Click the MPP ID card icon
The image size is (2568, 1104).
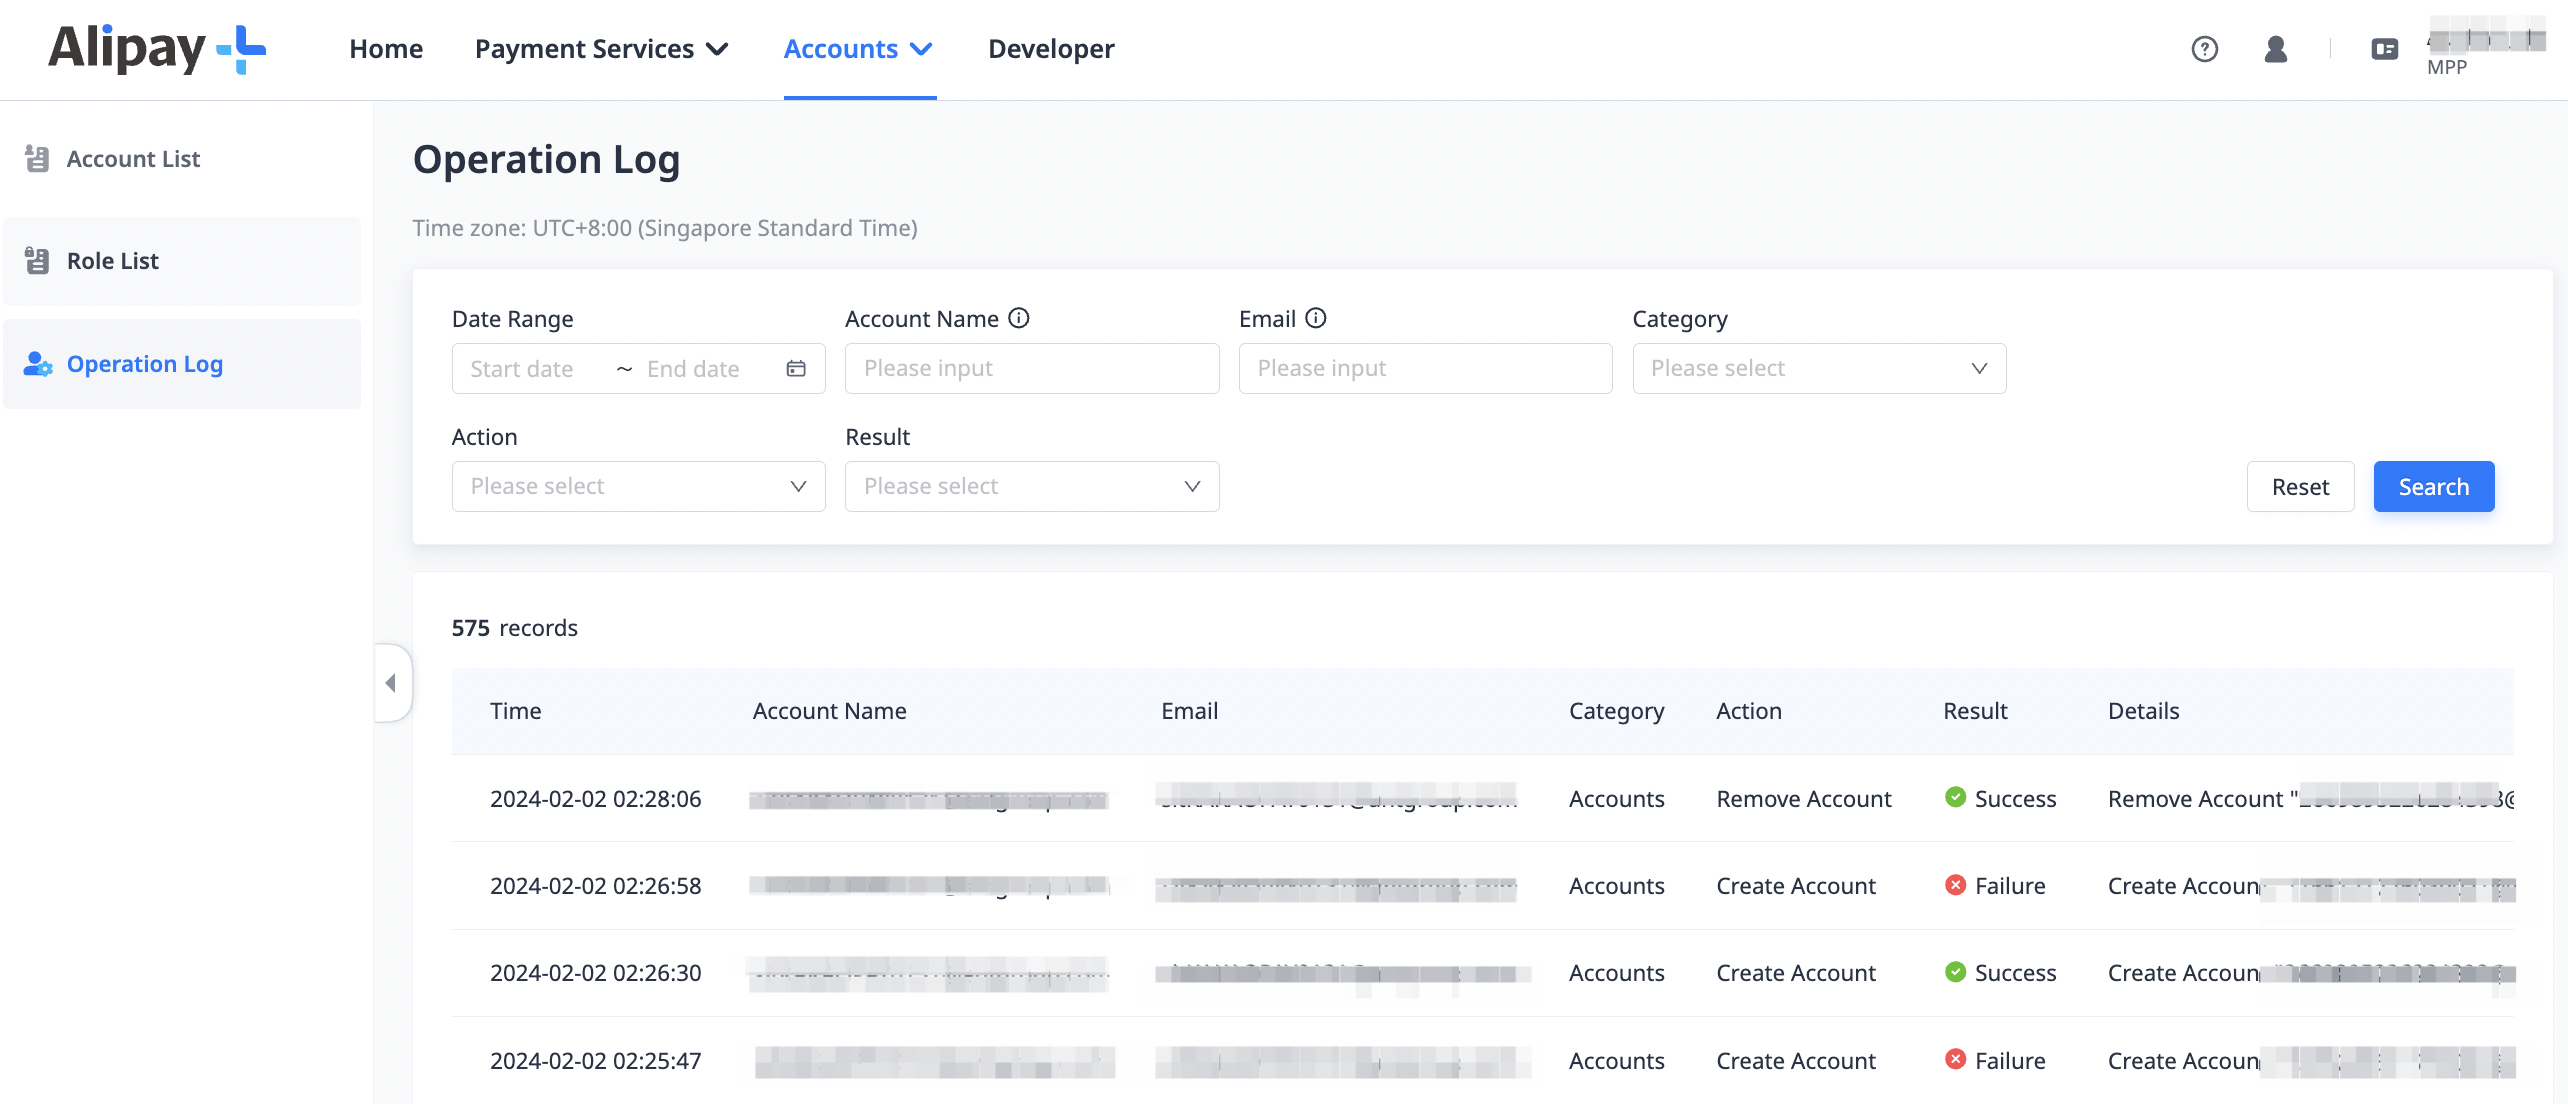tap(2385, 49)
